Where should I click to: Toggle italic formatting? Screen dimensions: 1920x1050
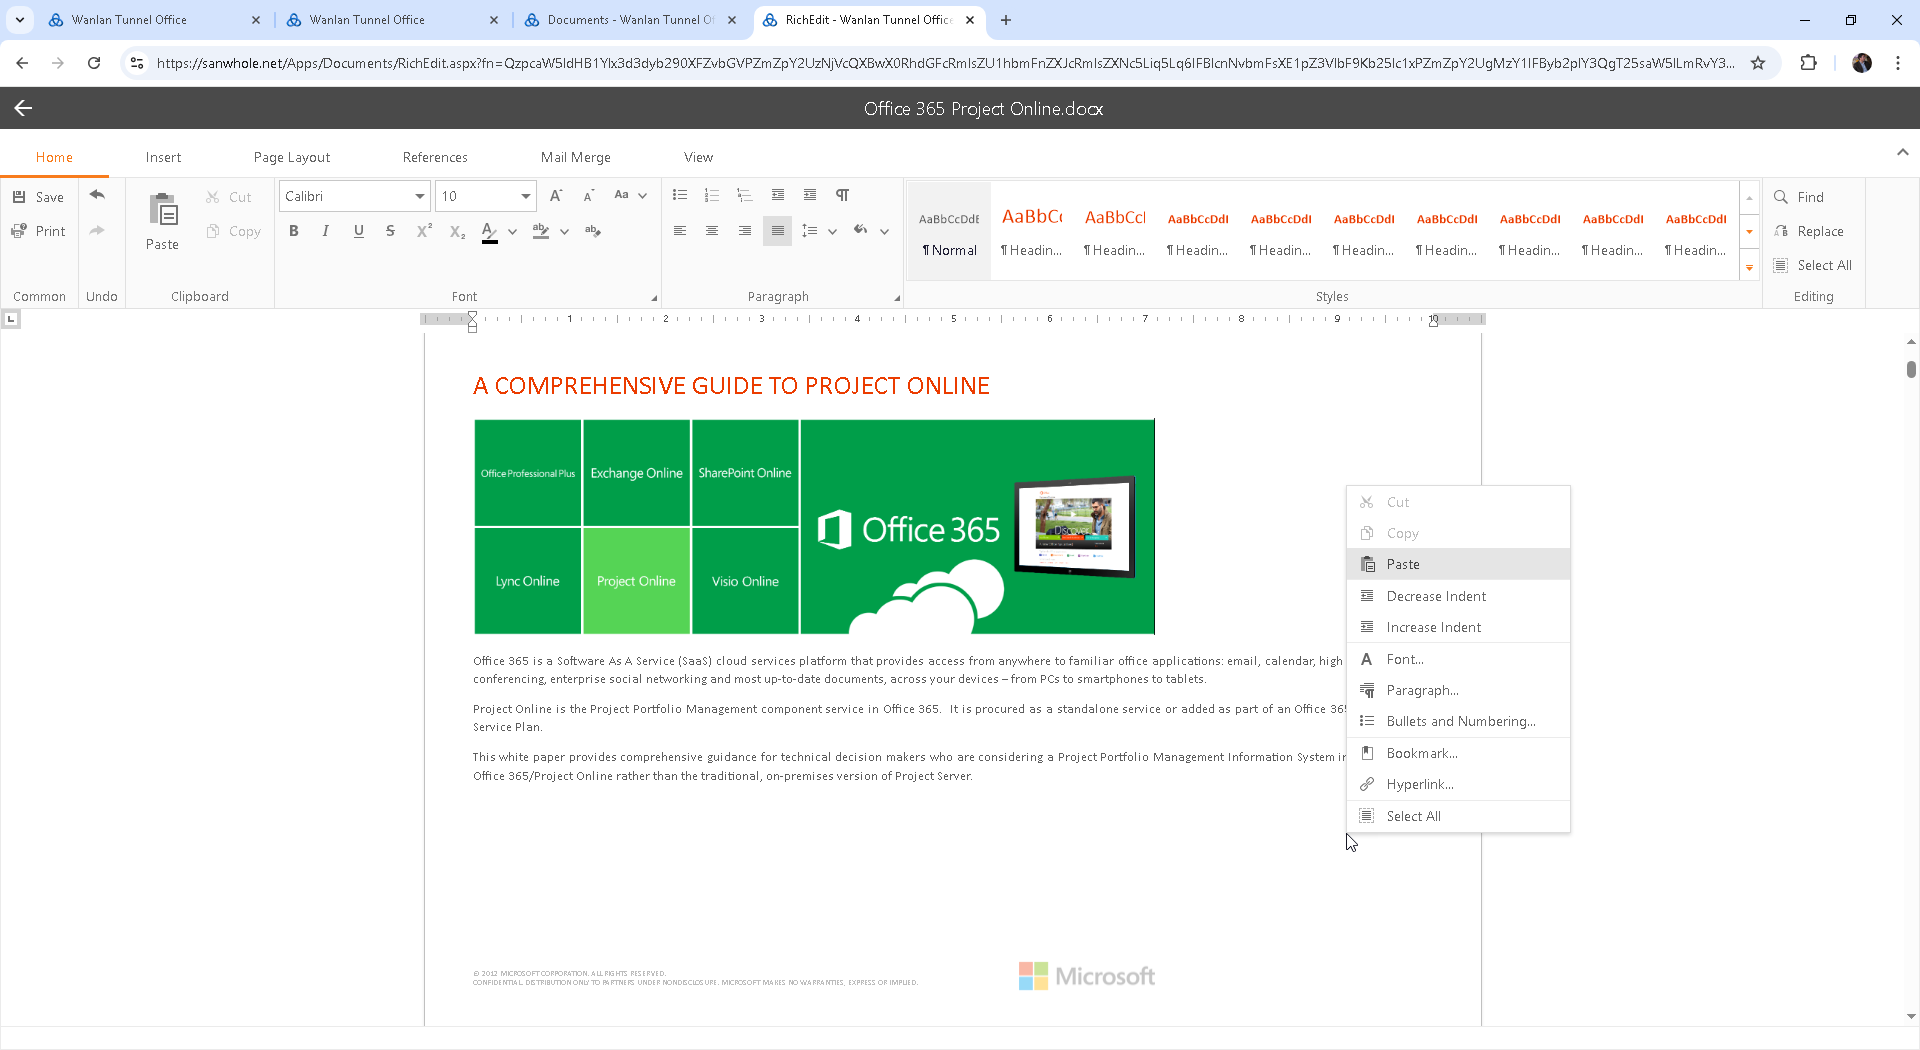[x=325, y=231]
